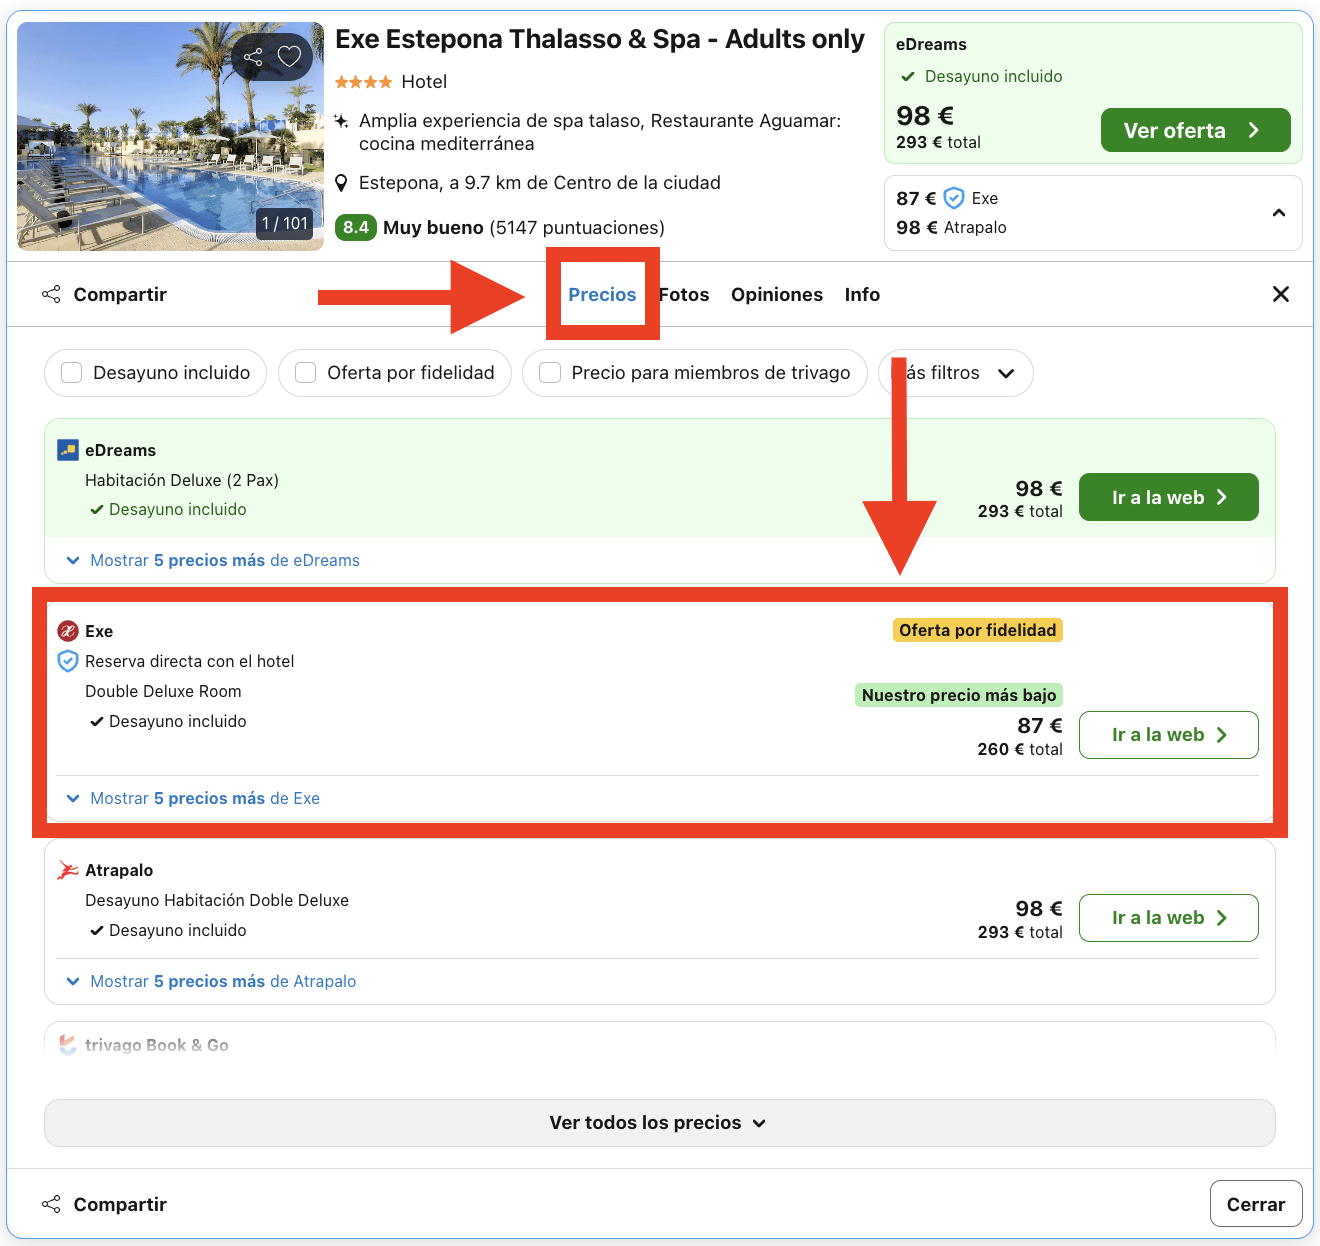Collapse the Exe and Atrapalo price summary box
The height and width of the screenshot is (1246, 1320).
1278,213
